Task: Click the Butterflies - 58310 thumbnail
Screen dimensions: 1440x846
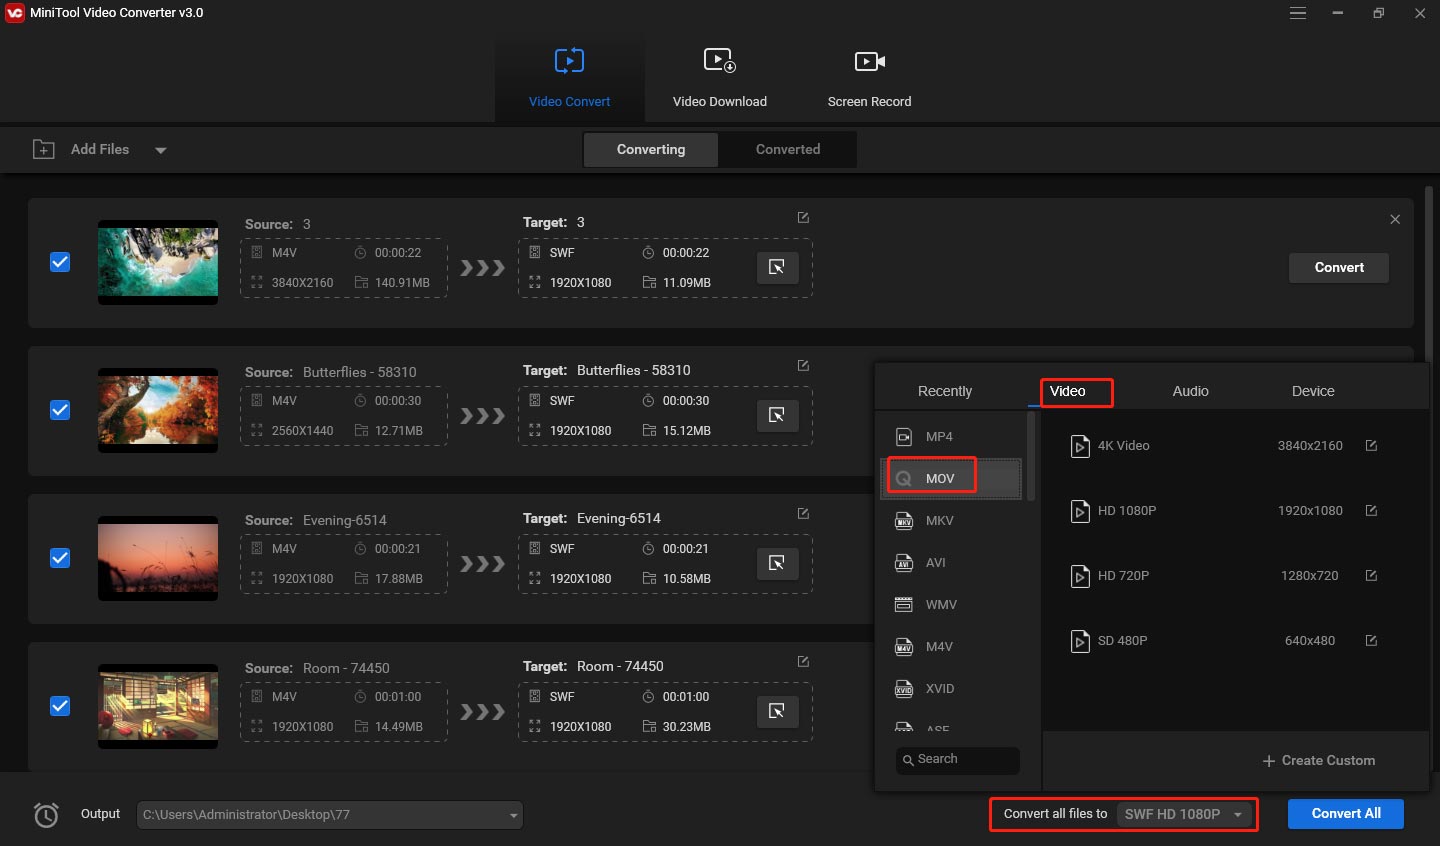Action: 158,410
